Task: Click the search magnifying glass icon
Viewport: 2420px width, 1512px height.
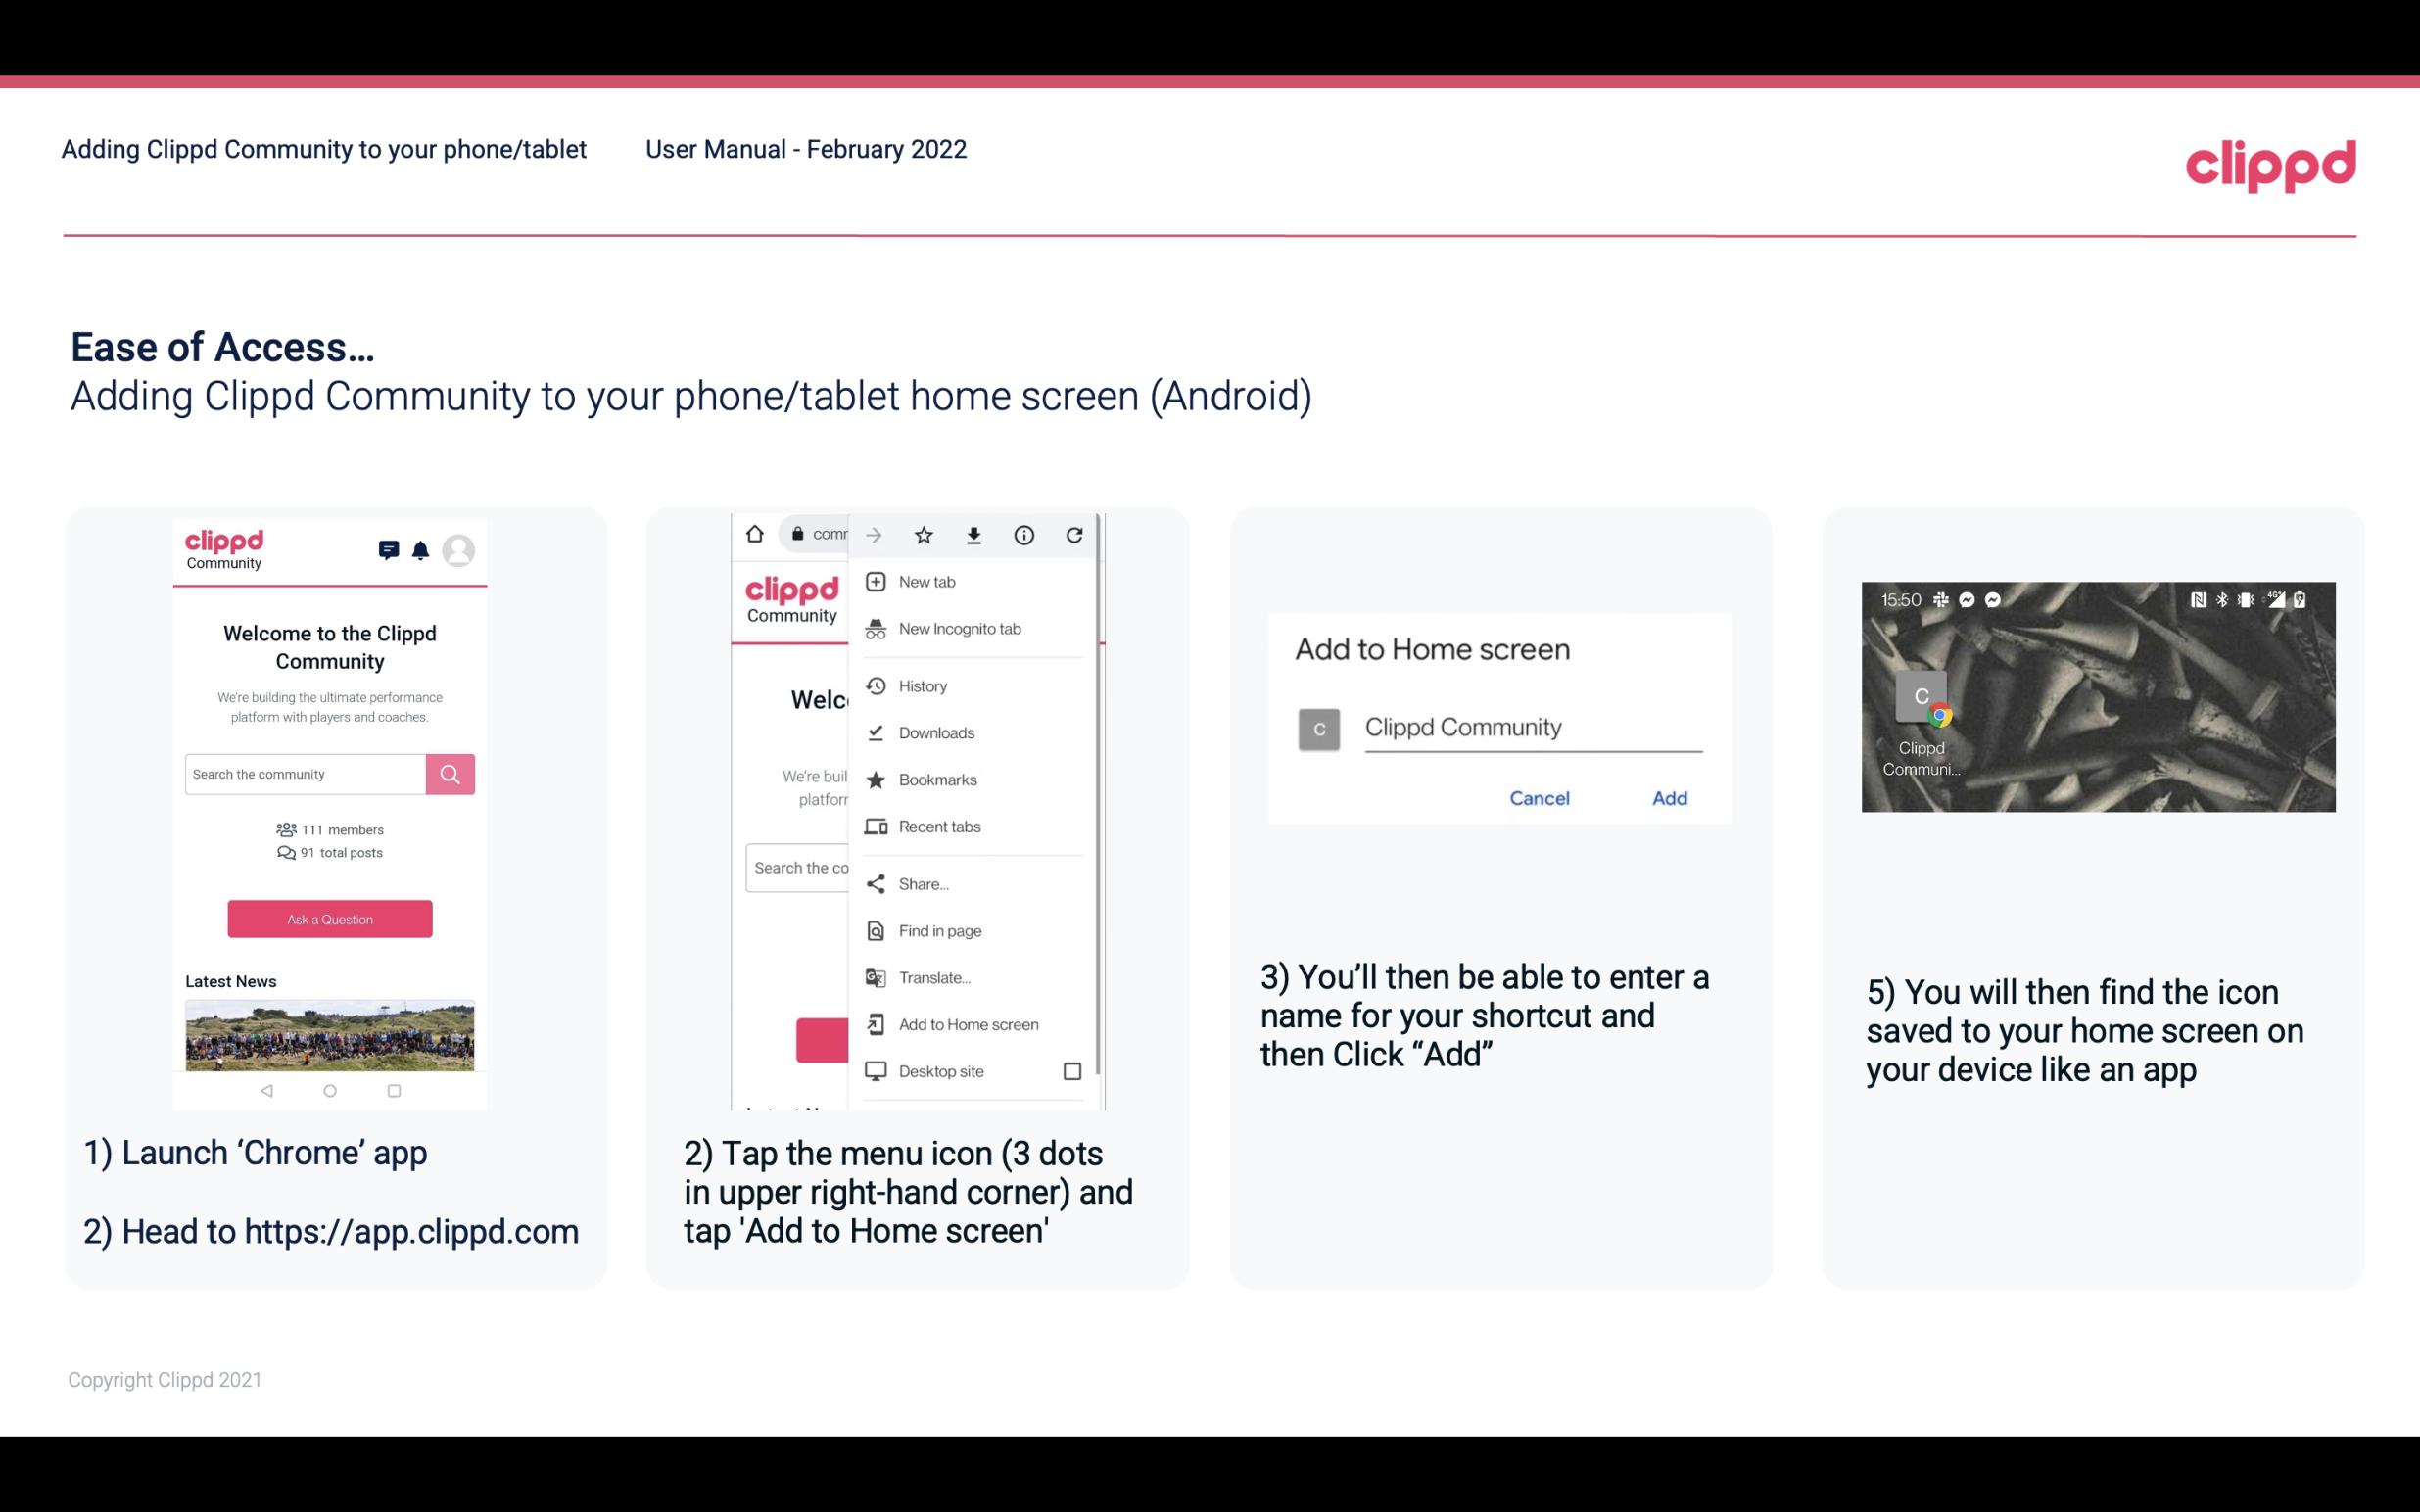Action: [x=448, y=772]
